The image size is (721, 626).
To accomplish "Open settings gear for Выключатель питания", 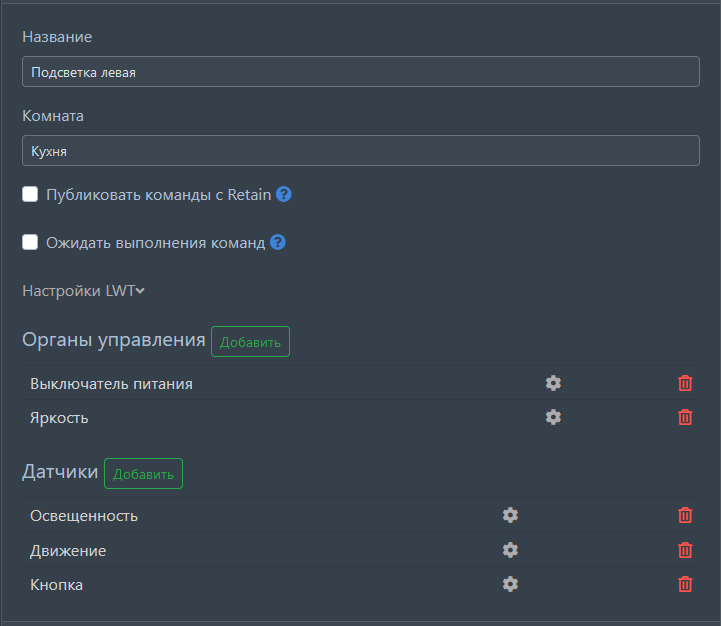I will (x=553, y=383).
